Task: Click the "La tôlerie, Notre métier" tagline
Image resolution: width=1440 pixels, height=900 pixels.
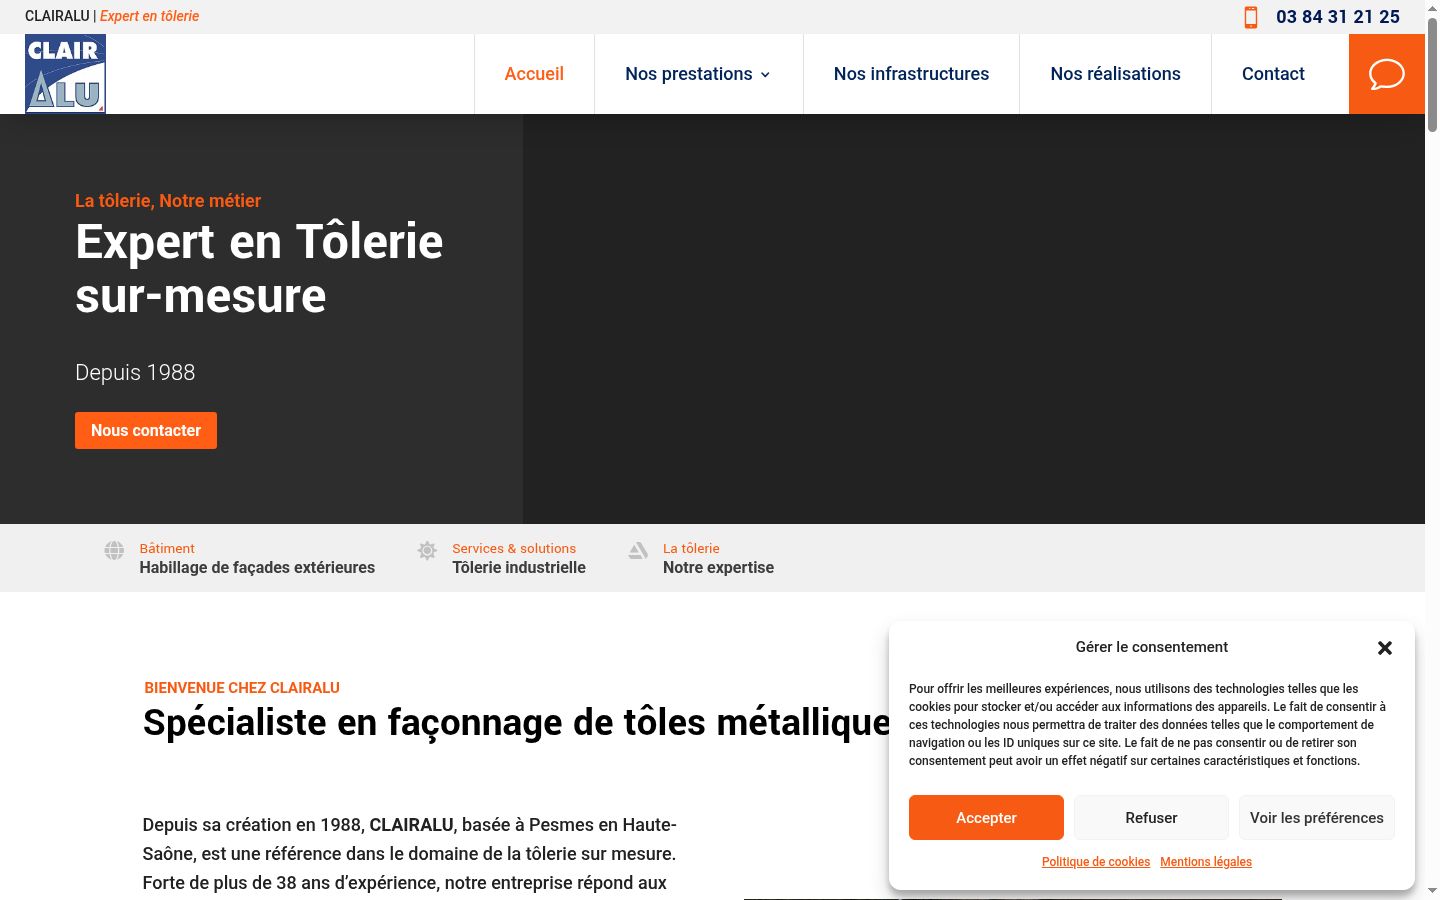Action: (168, 201)
